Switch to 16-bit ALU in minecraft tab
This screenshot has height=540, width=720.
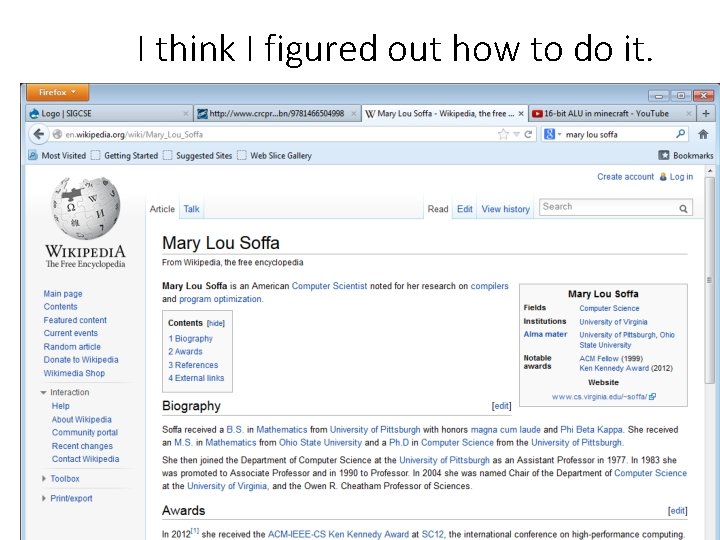pyautogui.click(x=612, y=113)
